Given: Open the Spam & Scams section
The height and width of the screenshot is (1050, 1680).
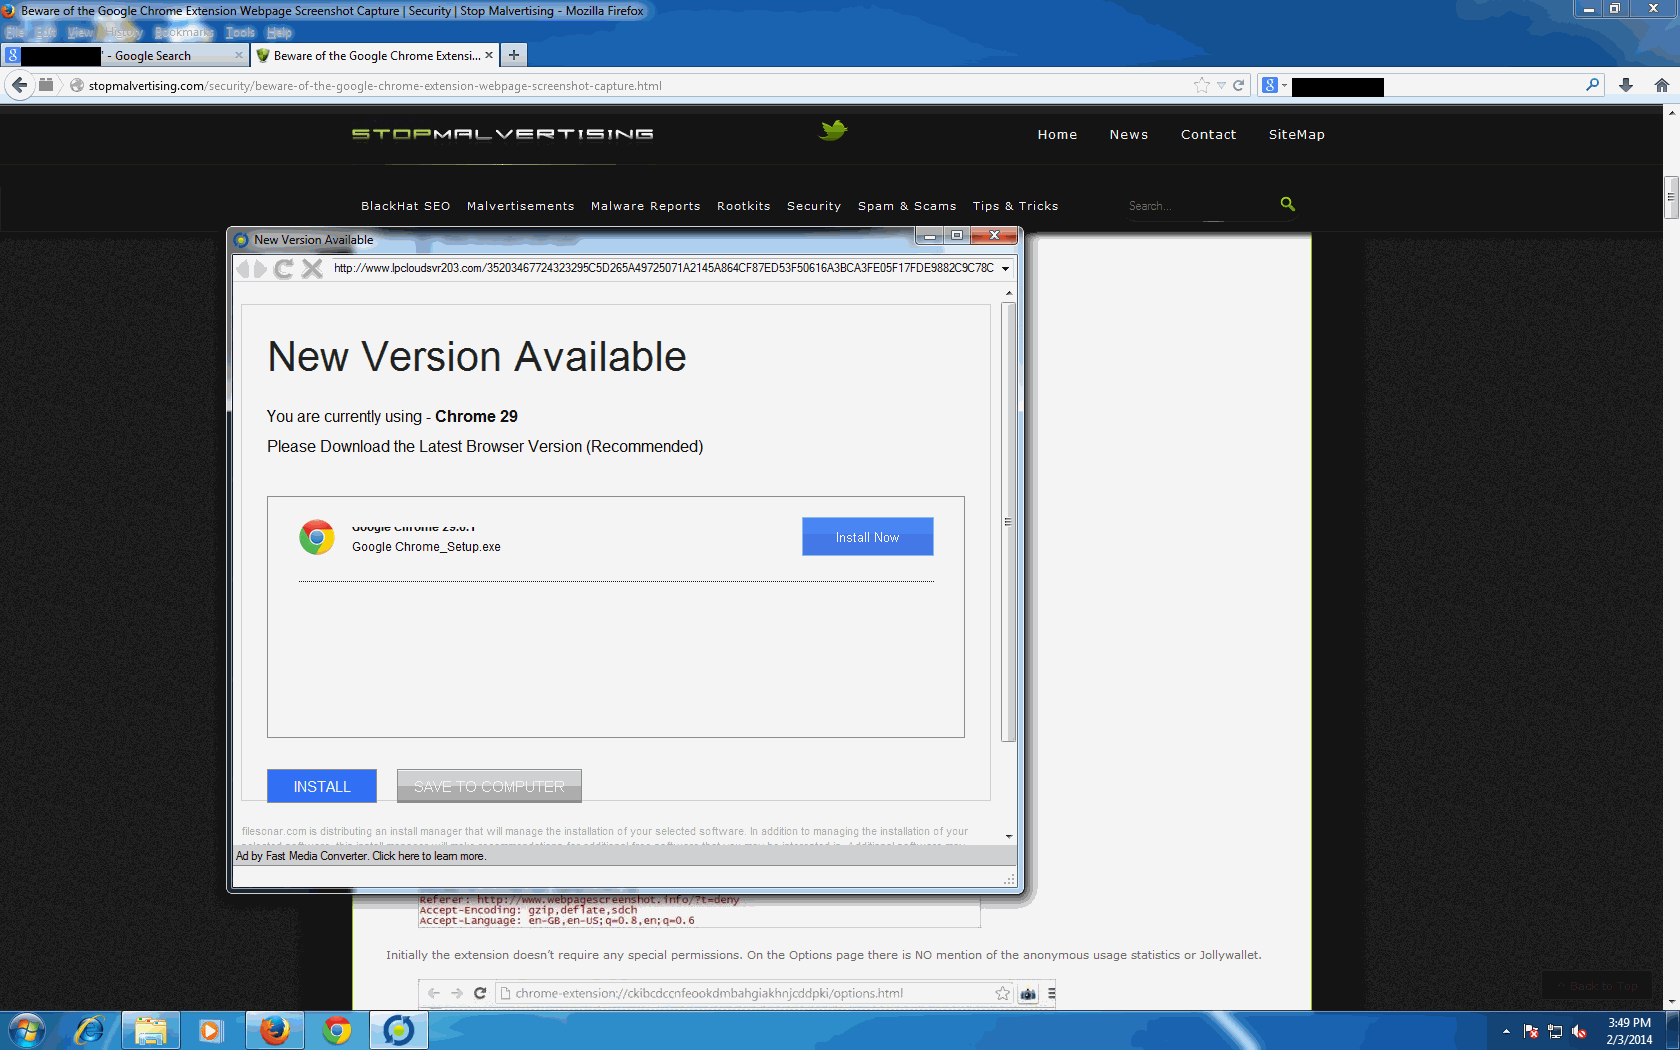Looking at the screenshot, I should 907,206.
